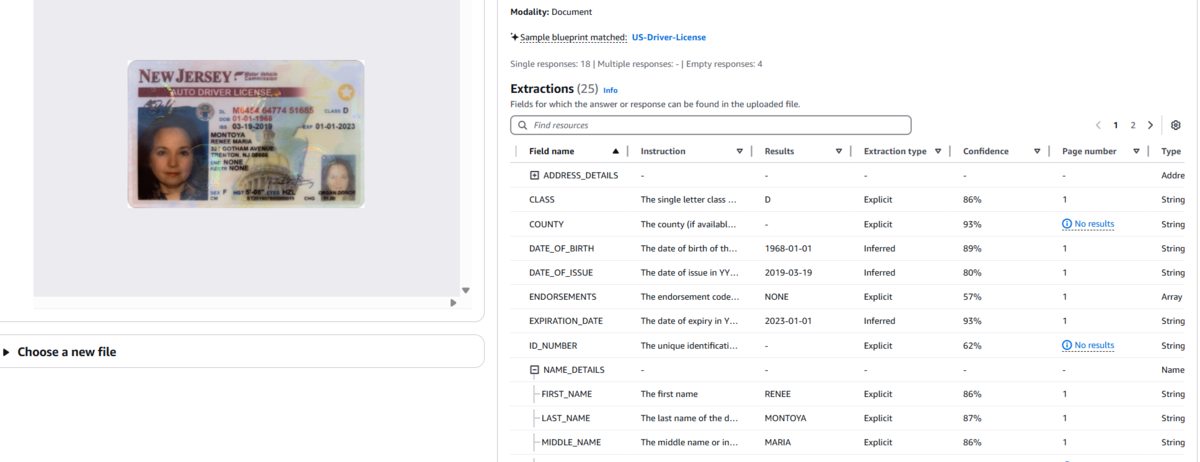Open Instruction column filter arrow
This screenshot has height=462, width=1200.
(740, 151)
